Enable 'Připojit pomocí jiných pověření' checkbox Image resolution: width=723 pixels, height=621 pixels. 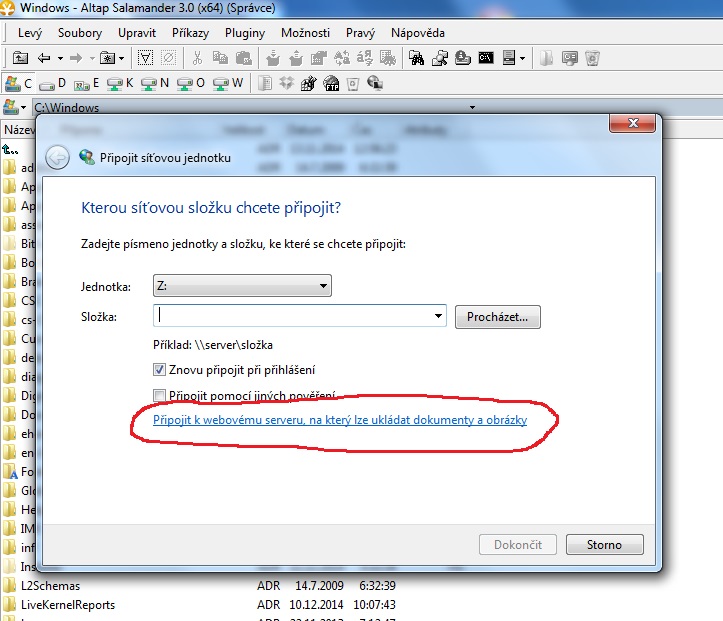[x=159, y=395]
